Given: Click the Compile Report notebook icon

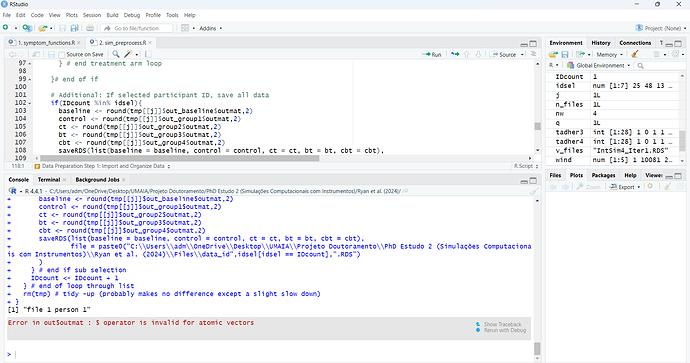Looking at the screenshot, I should [x=148, y=54].
